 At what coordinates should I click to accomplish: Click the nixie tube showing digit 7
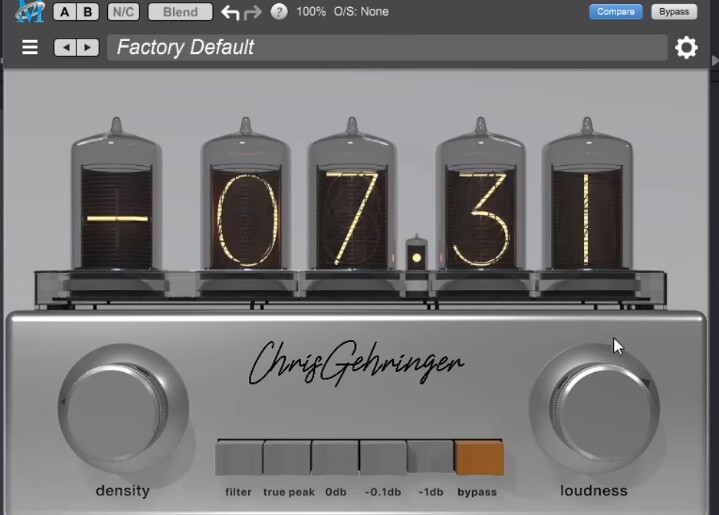point(352,195)
